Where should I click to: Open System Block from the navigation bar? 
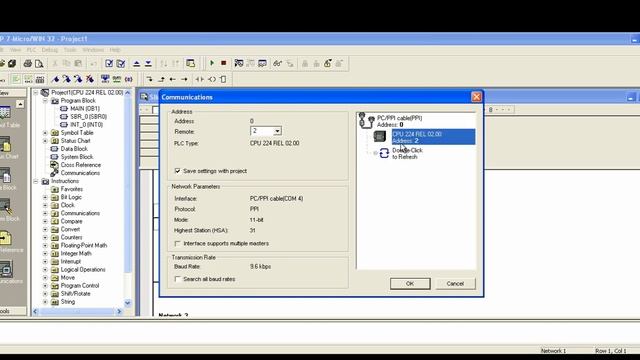tap(6, 211)
